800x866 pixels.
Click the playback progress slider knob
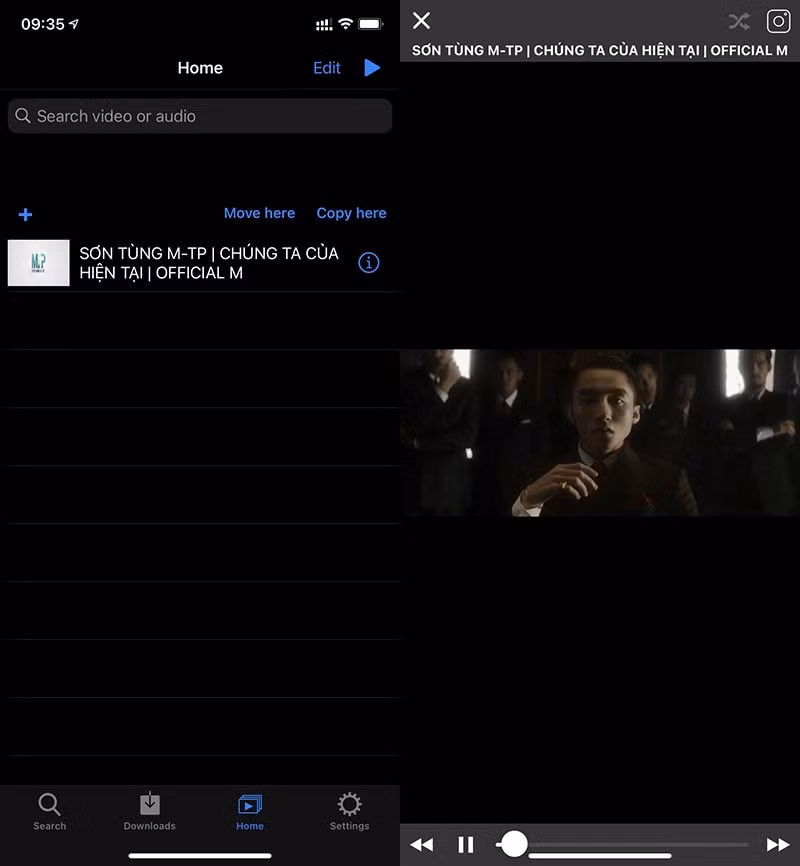coord(514,844)
